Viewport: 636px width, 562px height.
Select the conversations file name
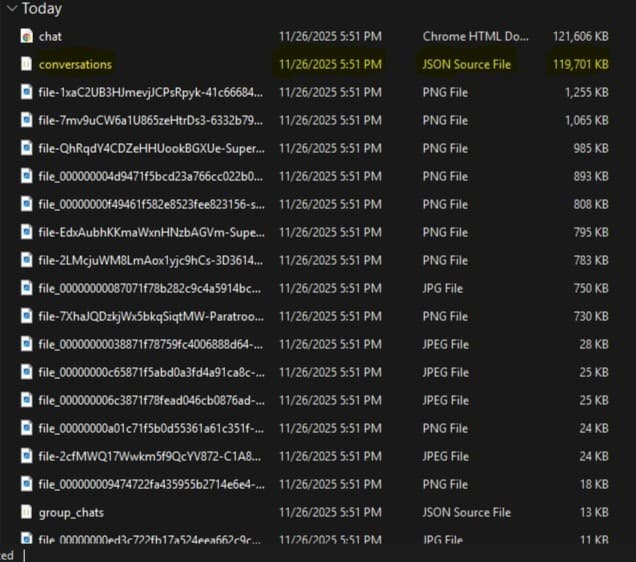[75, 64]
